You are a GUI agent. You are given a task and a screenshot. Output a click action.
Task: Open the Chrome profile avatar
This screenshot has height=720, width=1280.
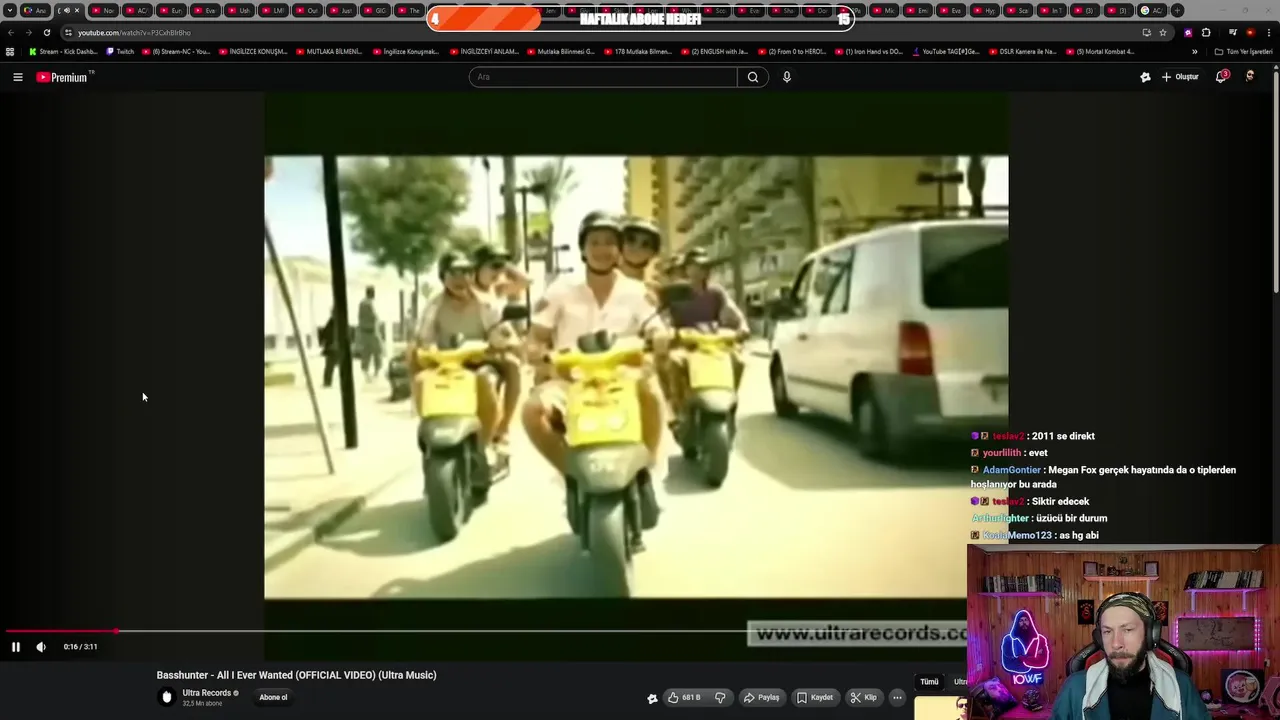coord(1250,32)
